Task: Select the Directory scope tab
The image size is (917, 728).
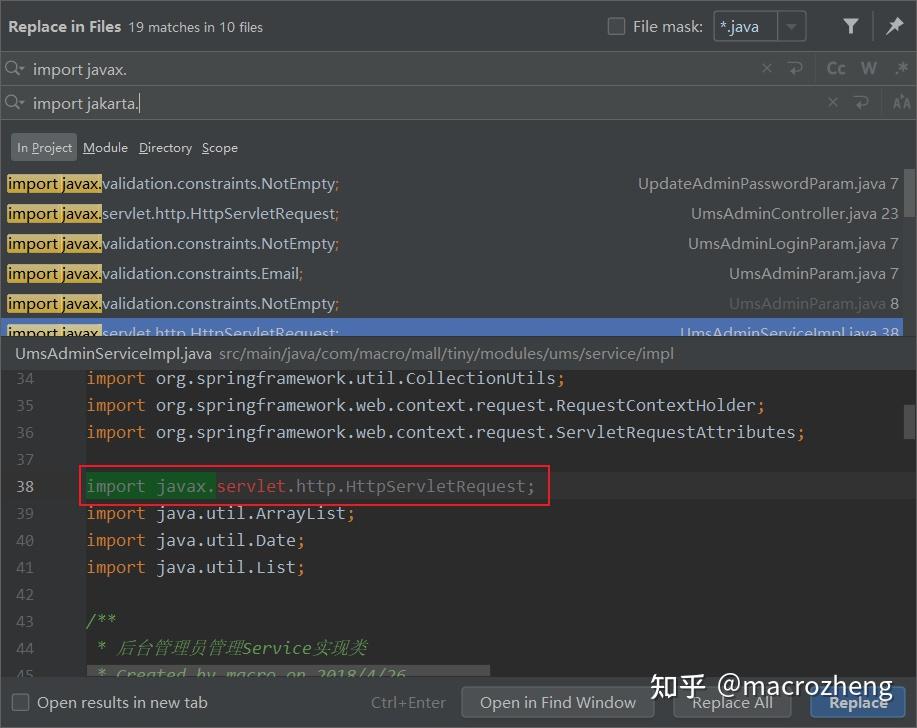Action: (165, 147)
